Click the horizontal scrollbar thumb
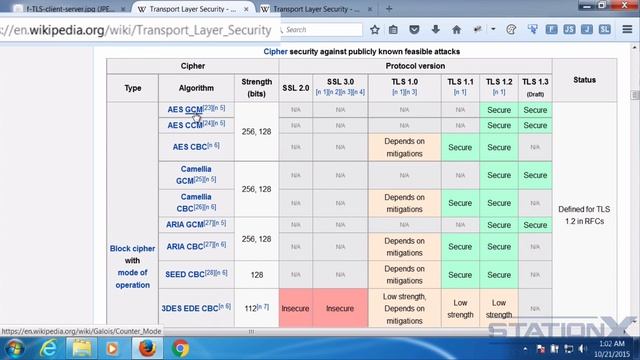This screenshot has height=360, width=640. coord(251,331)
